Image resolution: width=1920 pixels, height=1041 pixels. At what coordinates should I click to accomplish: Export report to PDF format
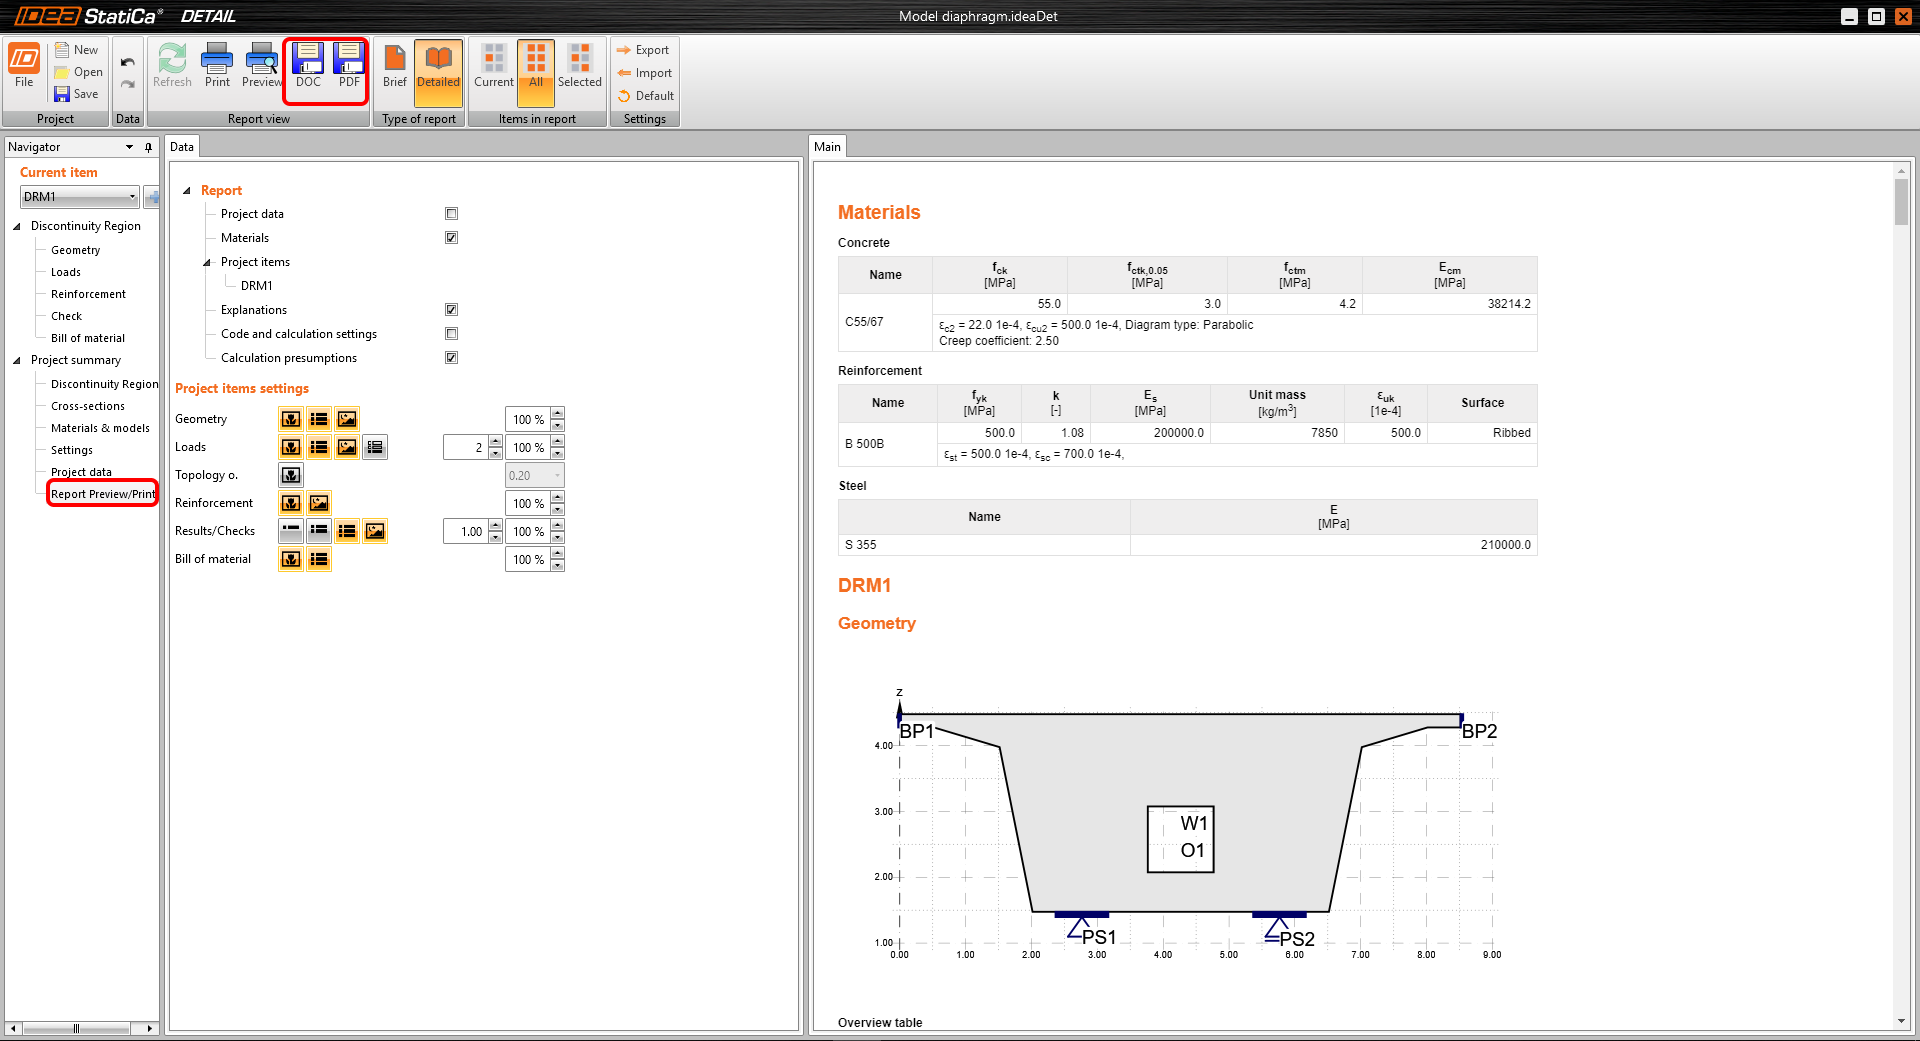pos(349,66)
